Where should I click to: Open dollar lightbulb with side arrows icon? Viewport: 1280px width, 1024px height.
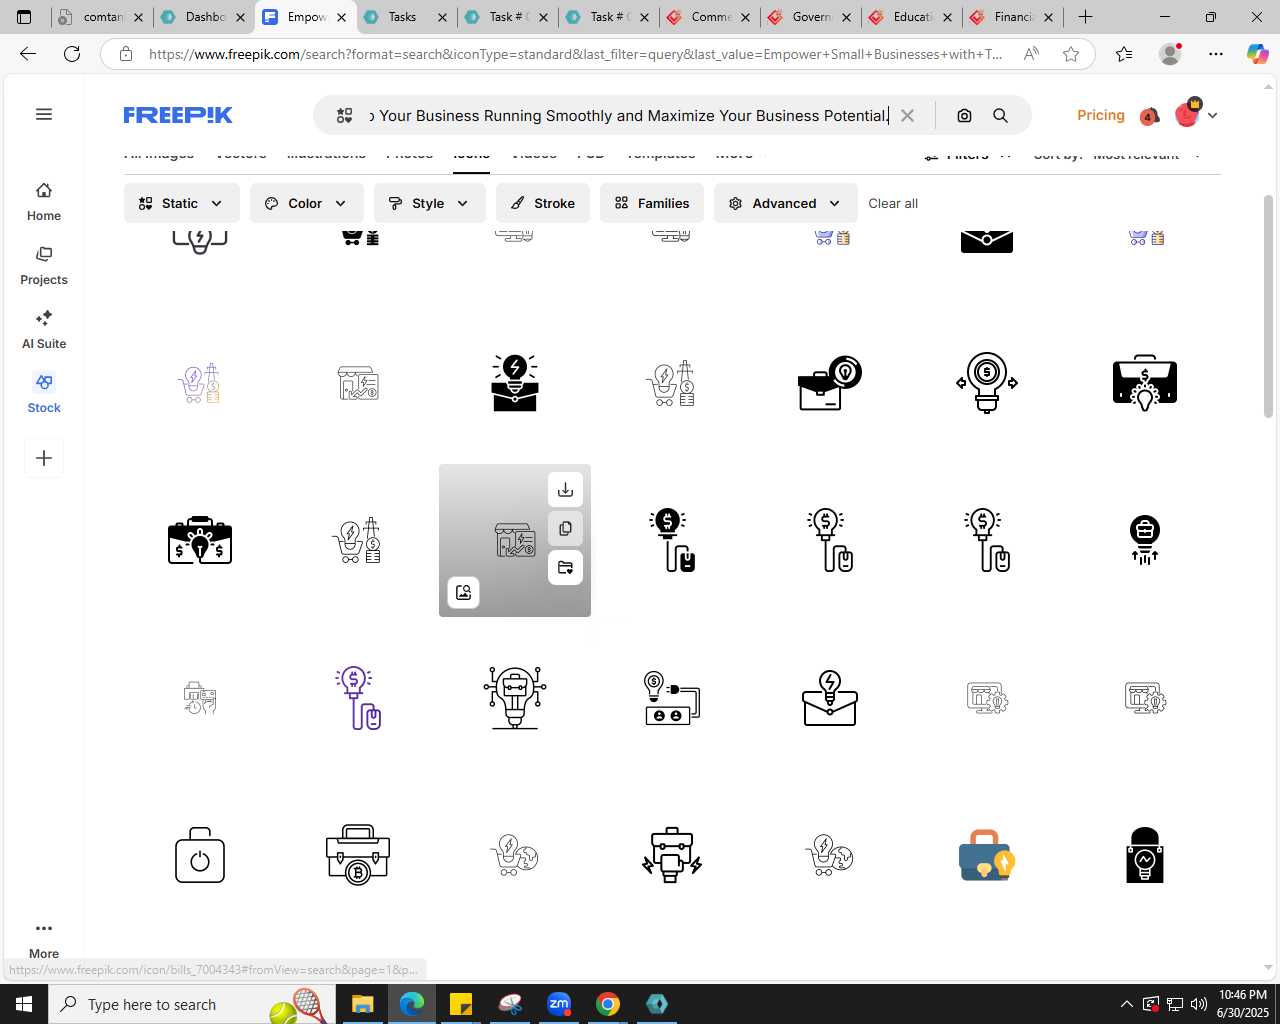coord(987,383)
